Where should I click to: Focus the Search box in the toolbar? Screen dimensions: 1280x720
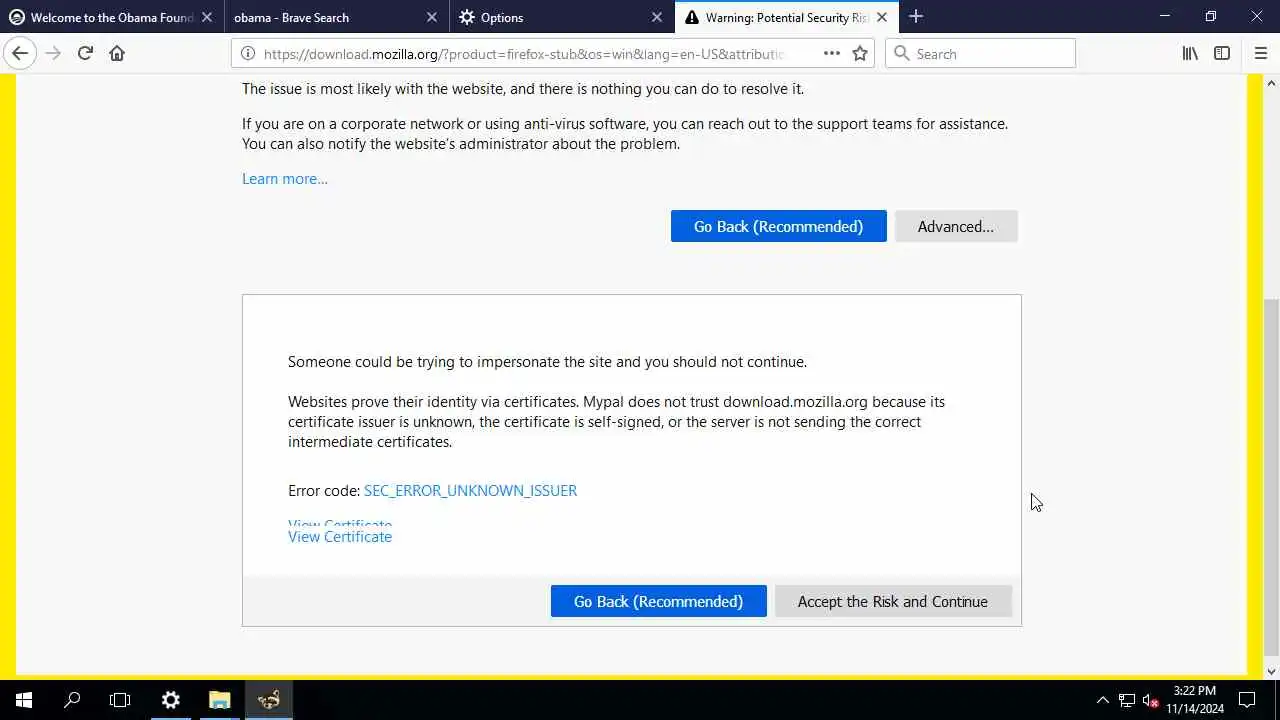[980, 54]
